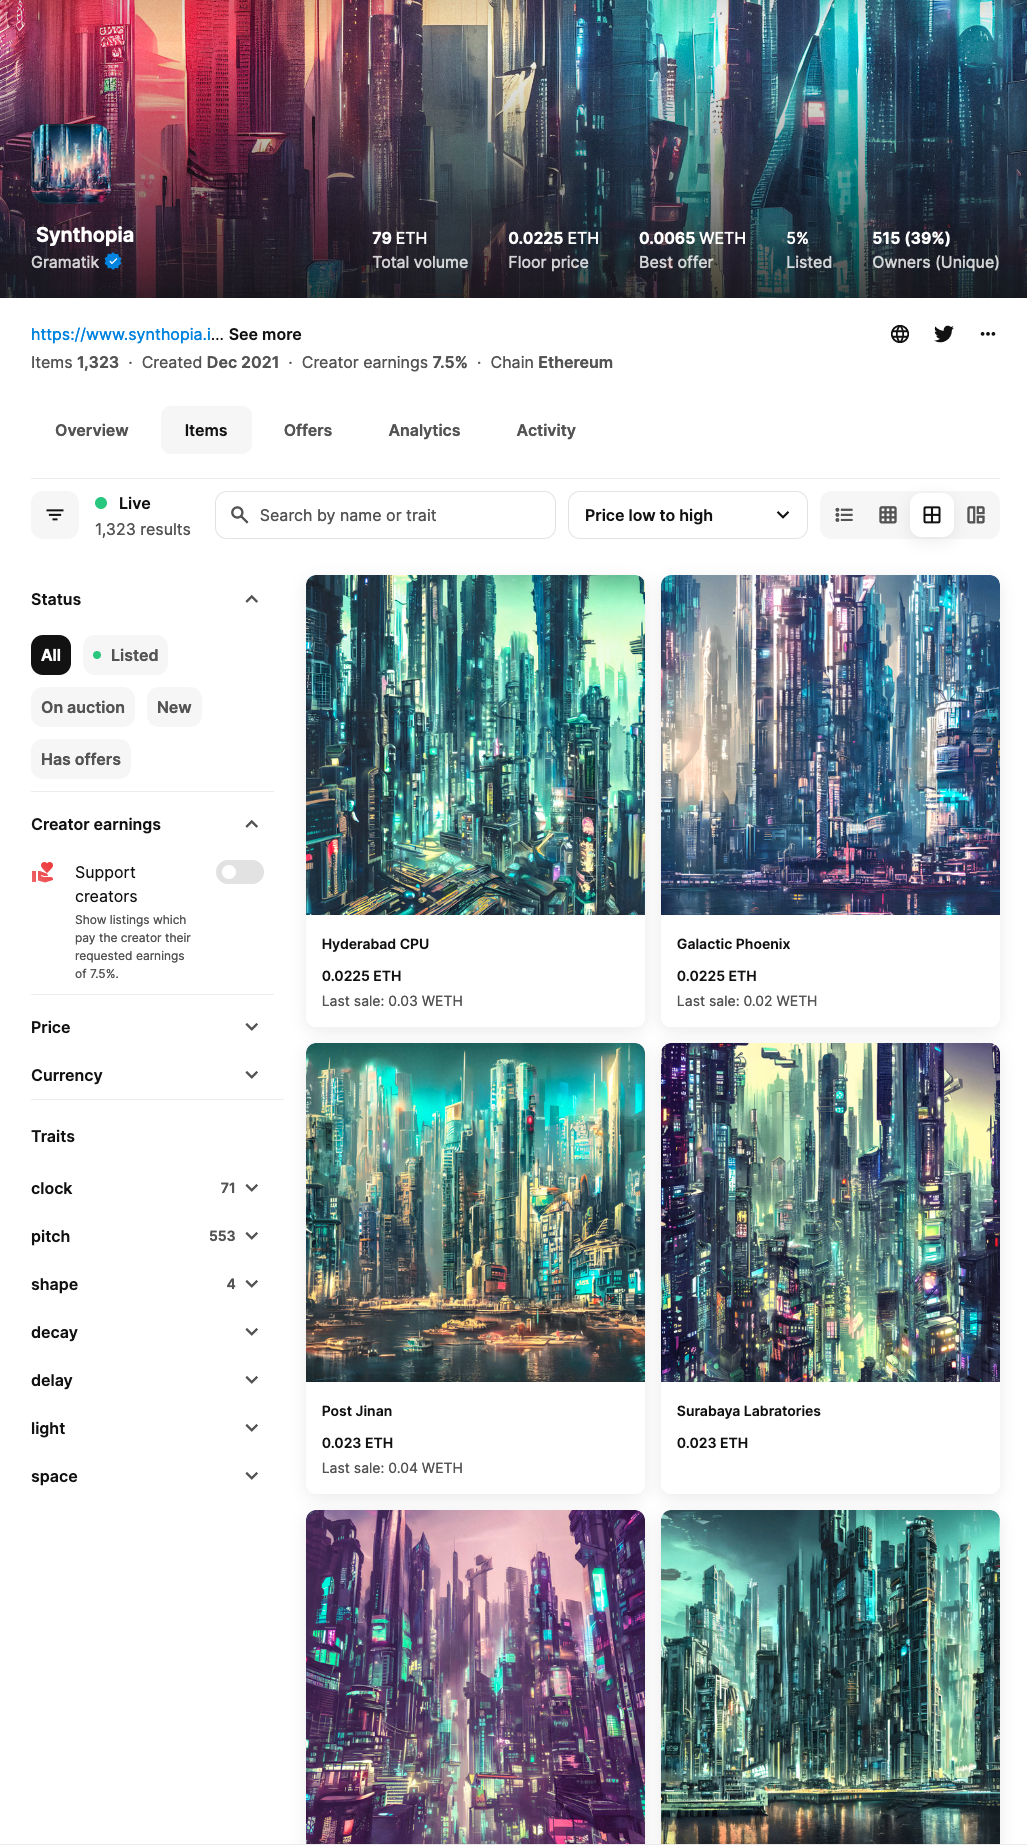Collapse the Status section
This screenshot has height=1845, width=1027.
point(252,599)
